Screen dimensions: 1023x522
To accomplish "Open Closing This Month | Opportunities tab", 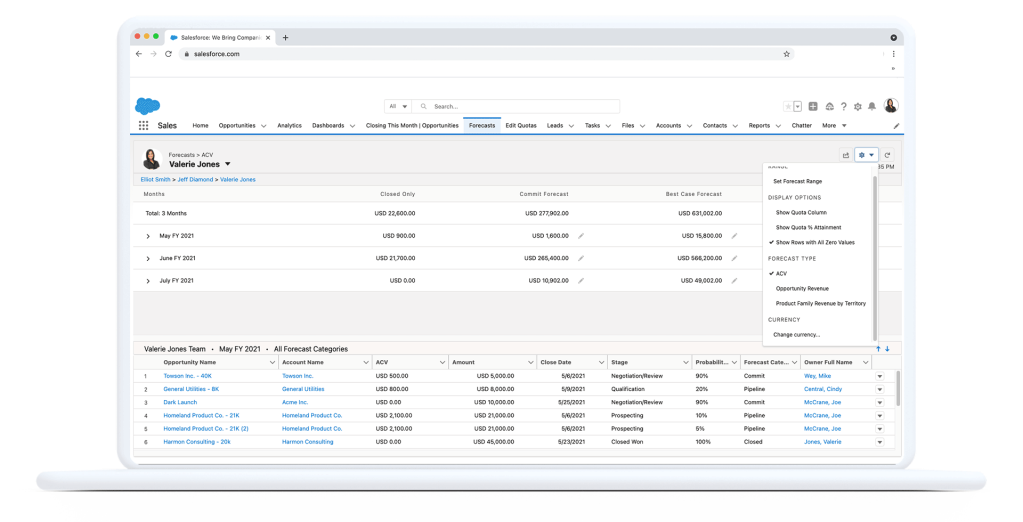I will click(x=412, y=125).
